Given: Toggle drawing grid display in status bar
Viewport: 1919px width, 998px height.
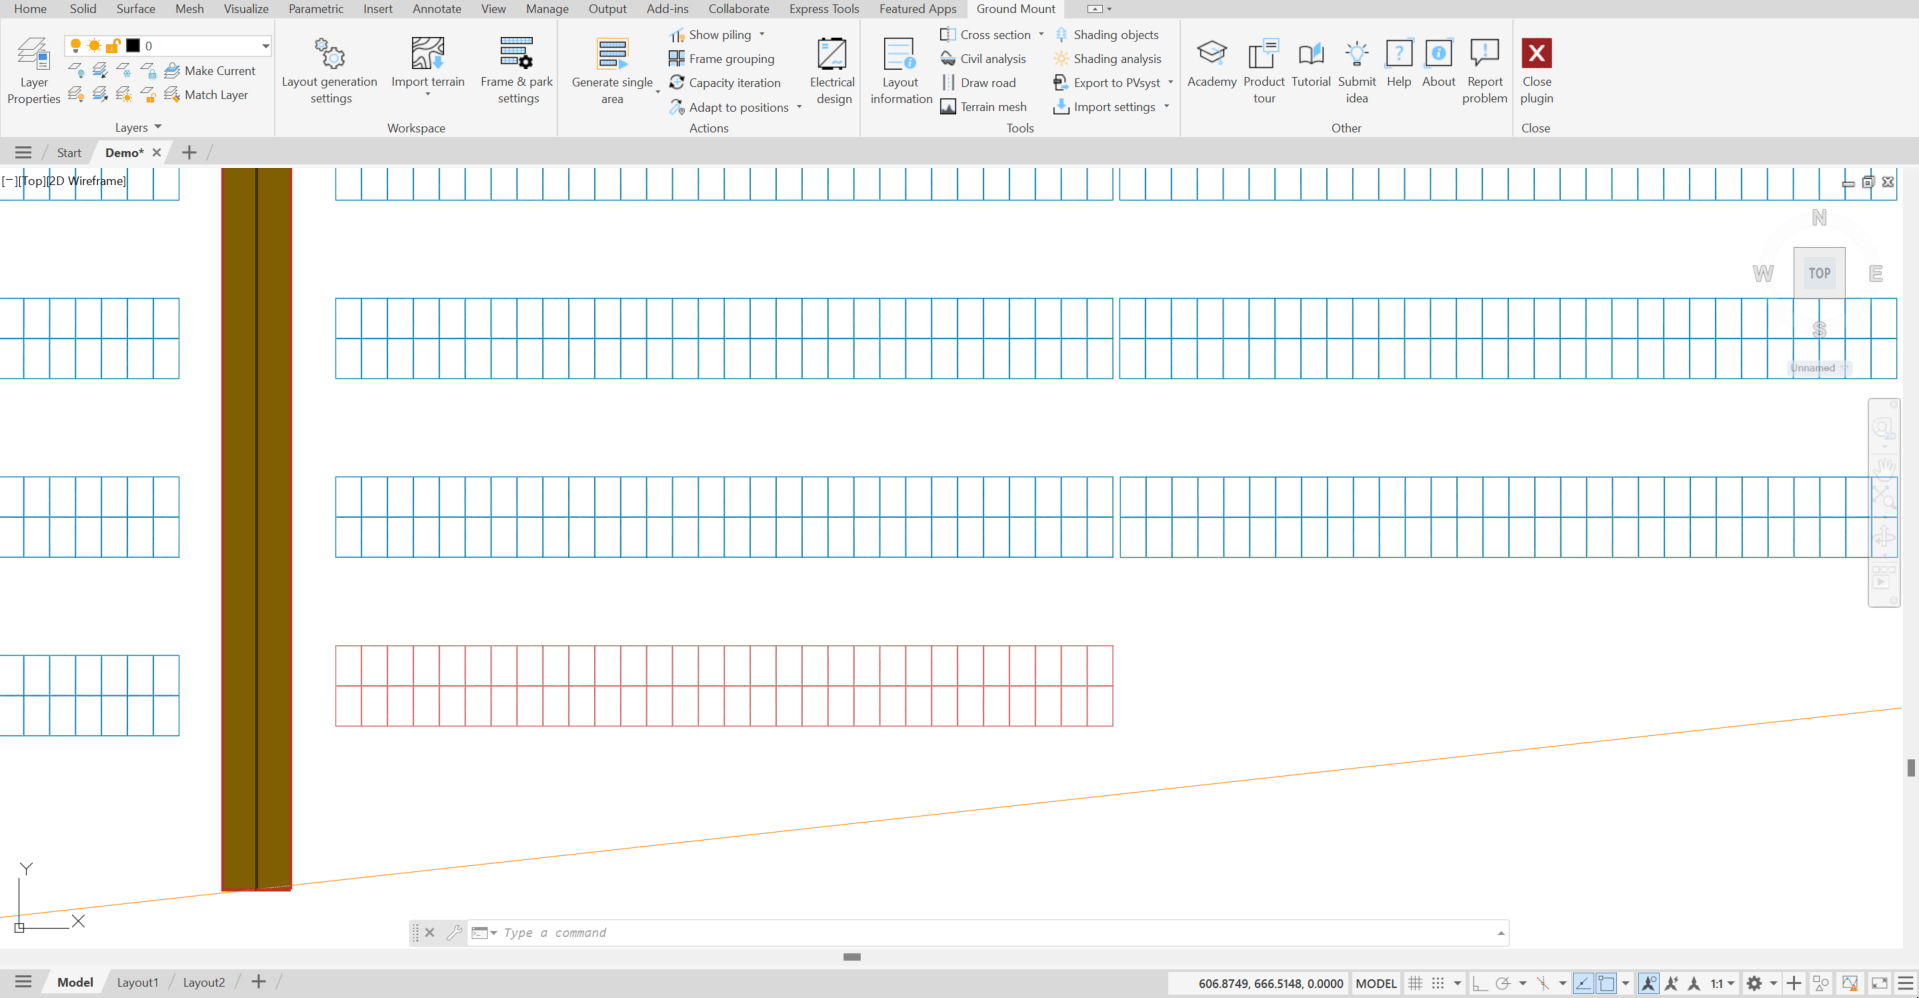Looking at the screenshot, I should pyautogui.click(x=1415, y=983).
